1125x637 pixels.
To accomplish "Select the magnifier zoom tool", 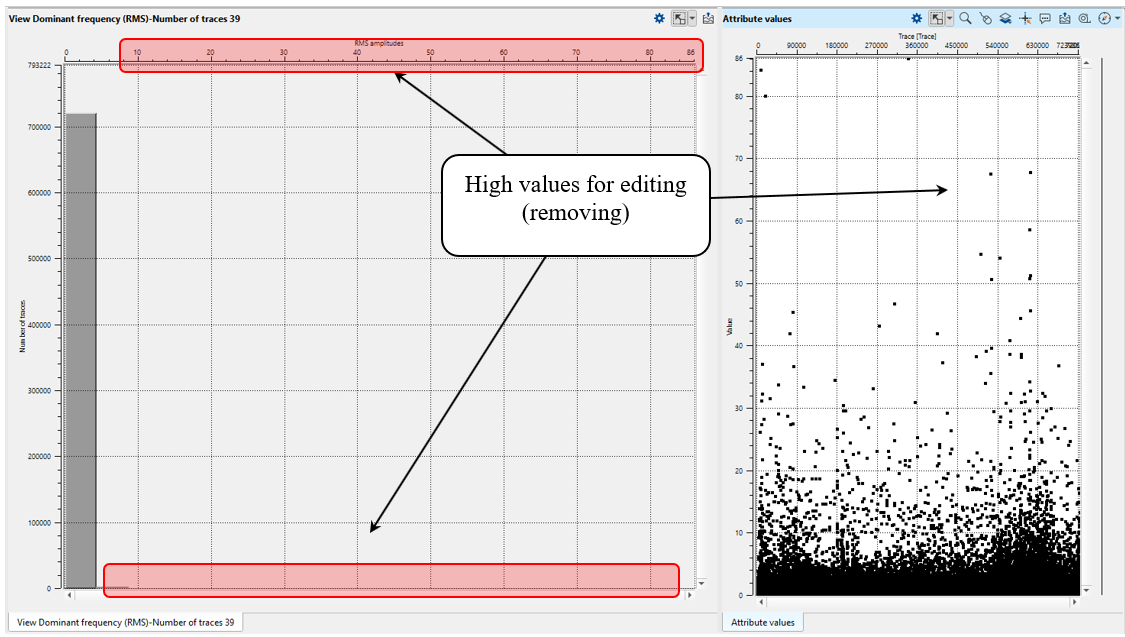I will point(965,18).
